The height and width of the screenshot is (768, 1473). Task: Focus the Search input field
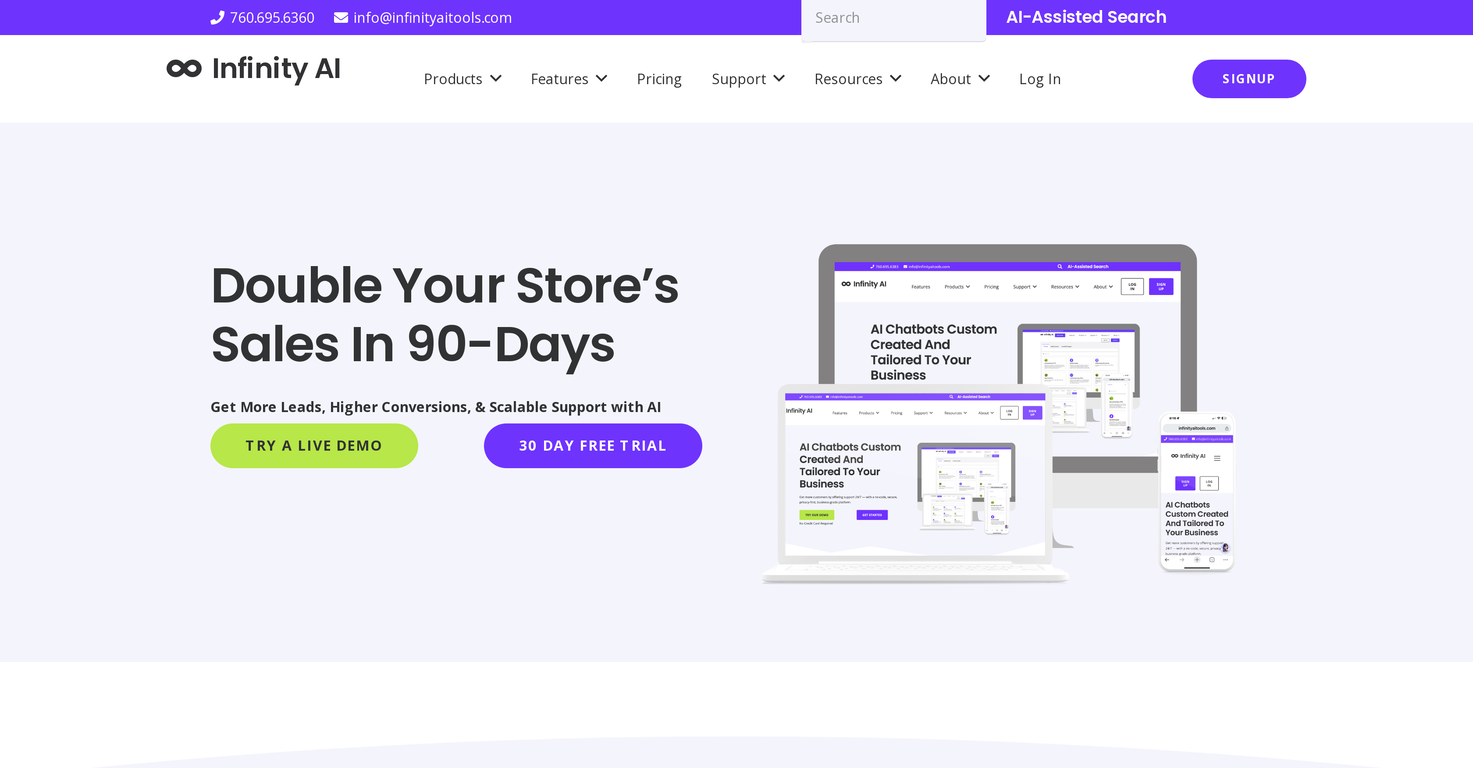click(x=893, y=18)
